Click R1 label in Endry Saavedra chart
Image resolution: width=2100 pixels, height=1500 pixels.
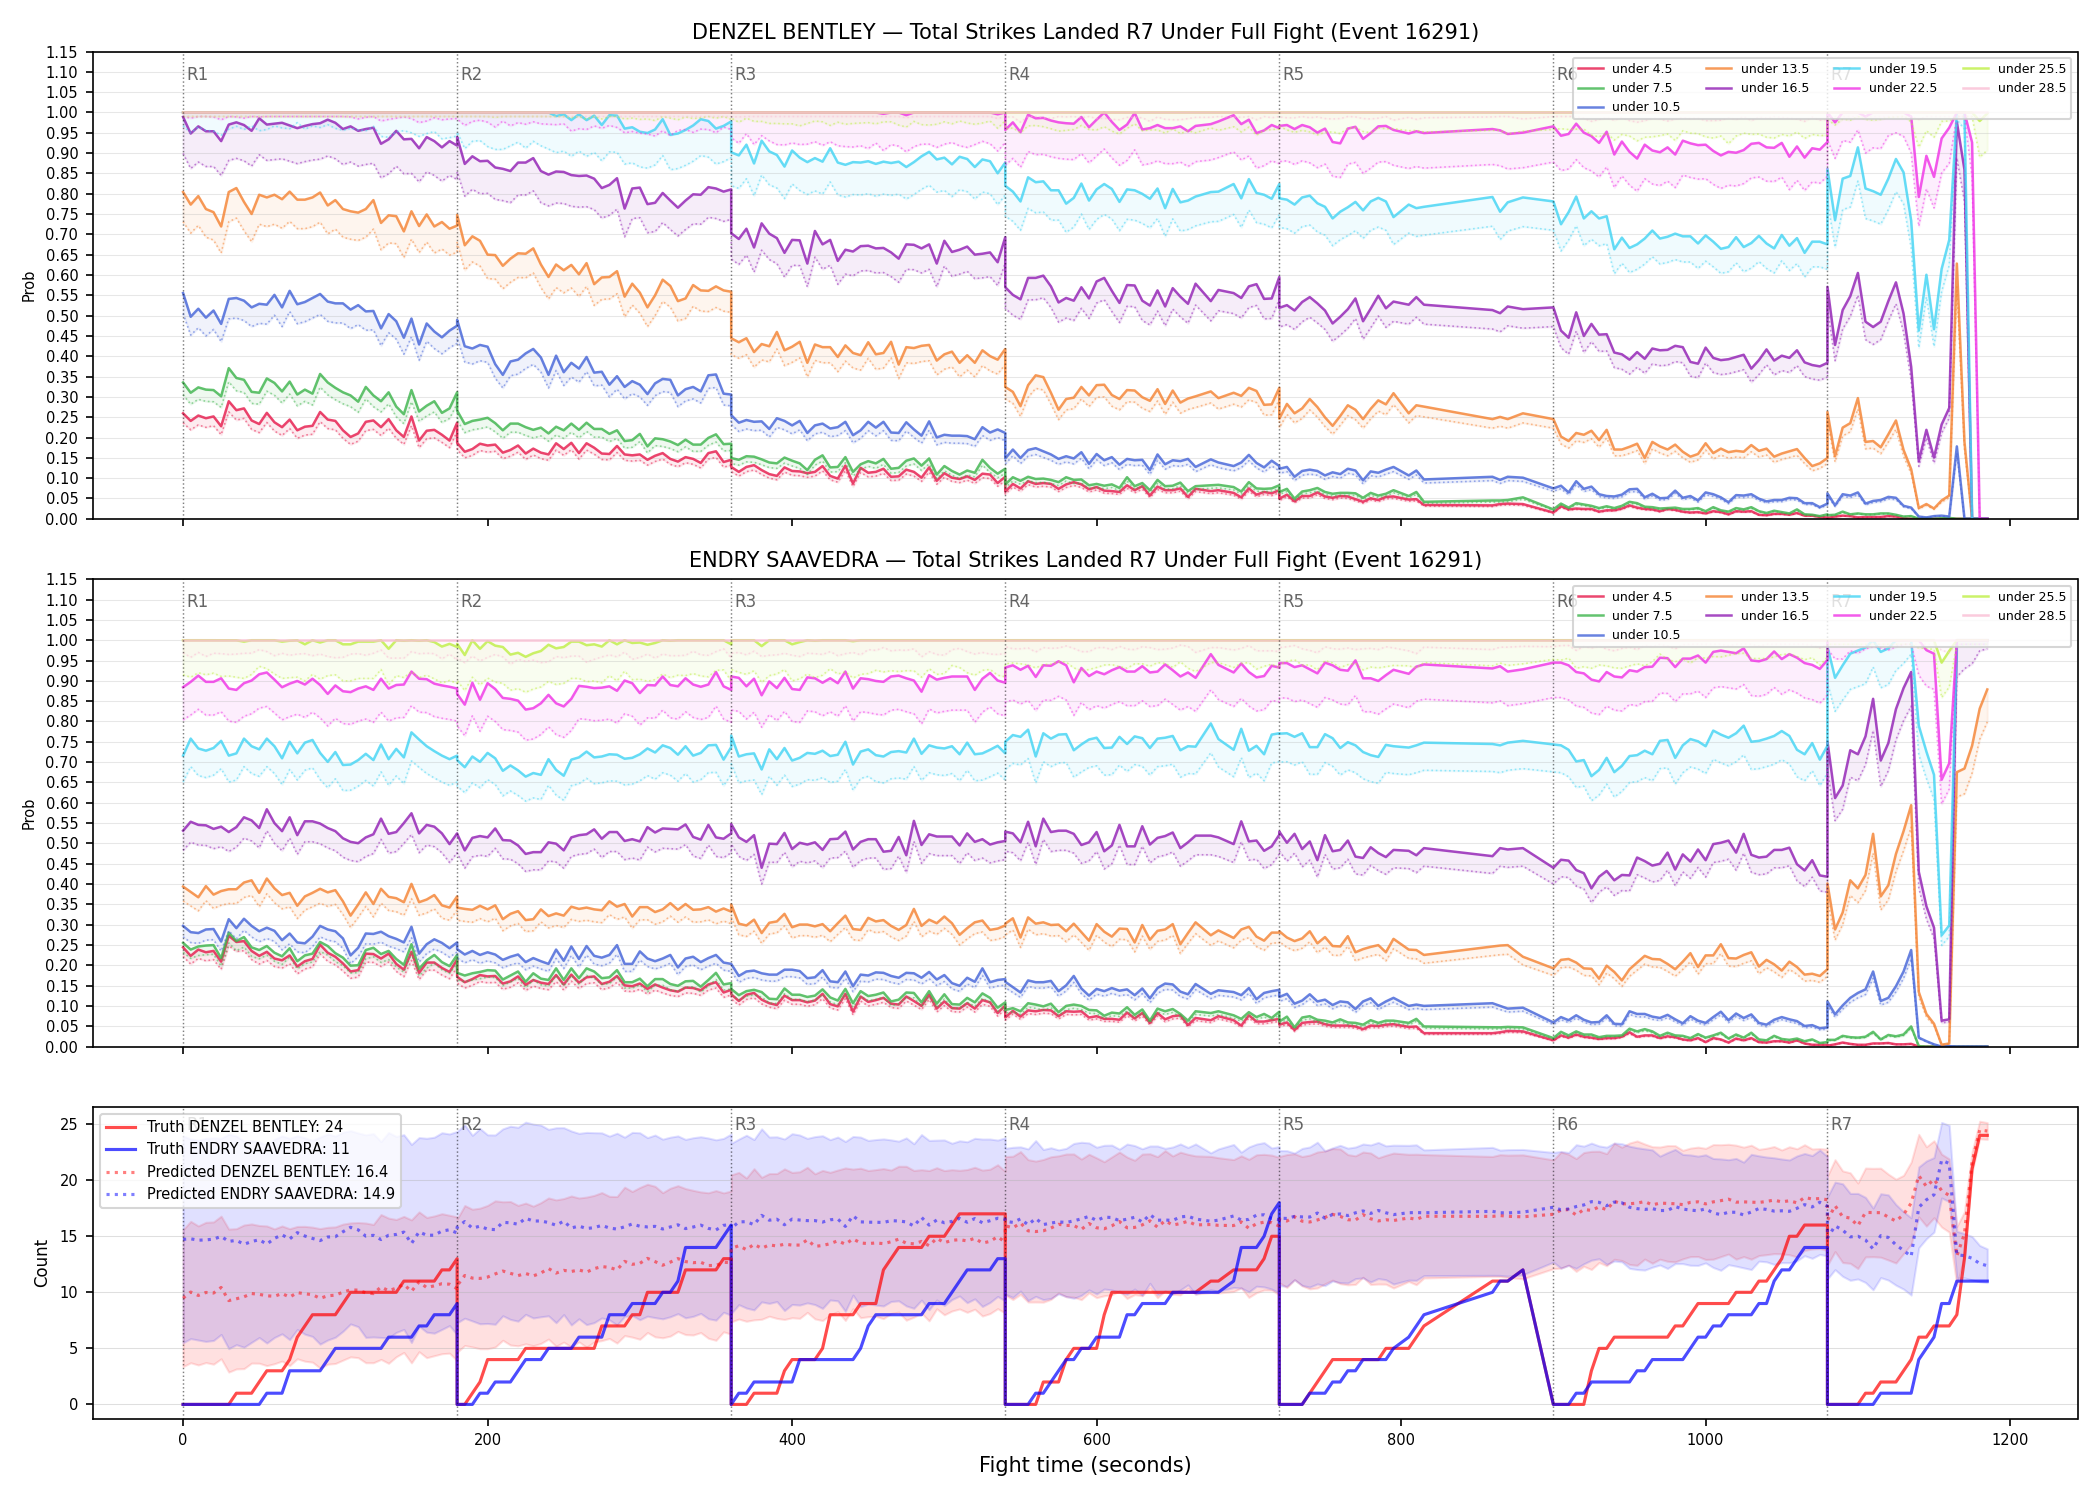pos(197,601)
